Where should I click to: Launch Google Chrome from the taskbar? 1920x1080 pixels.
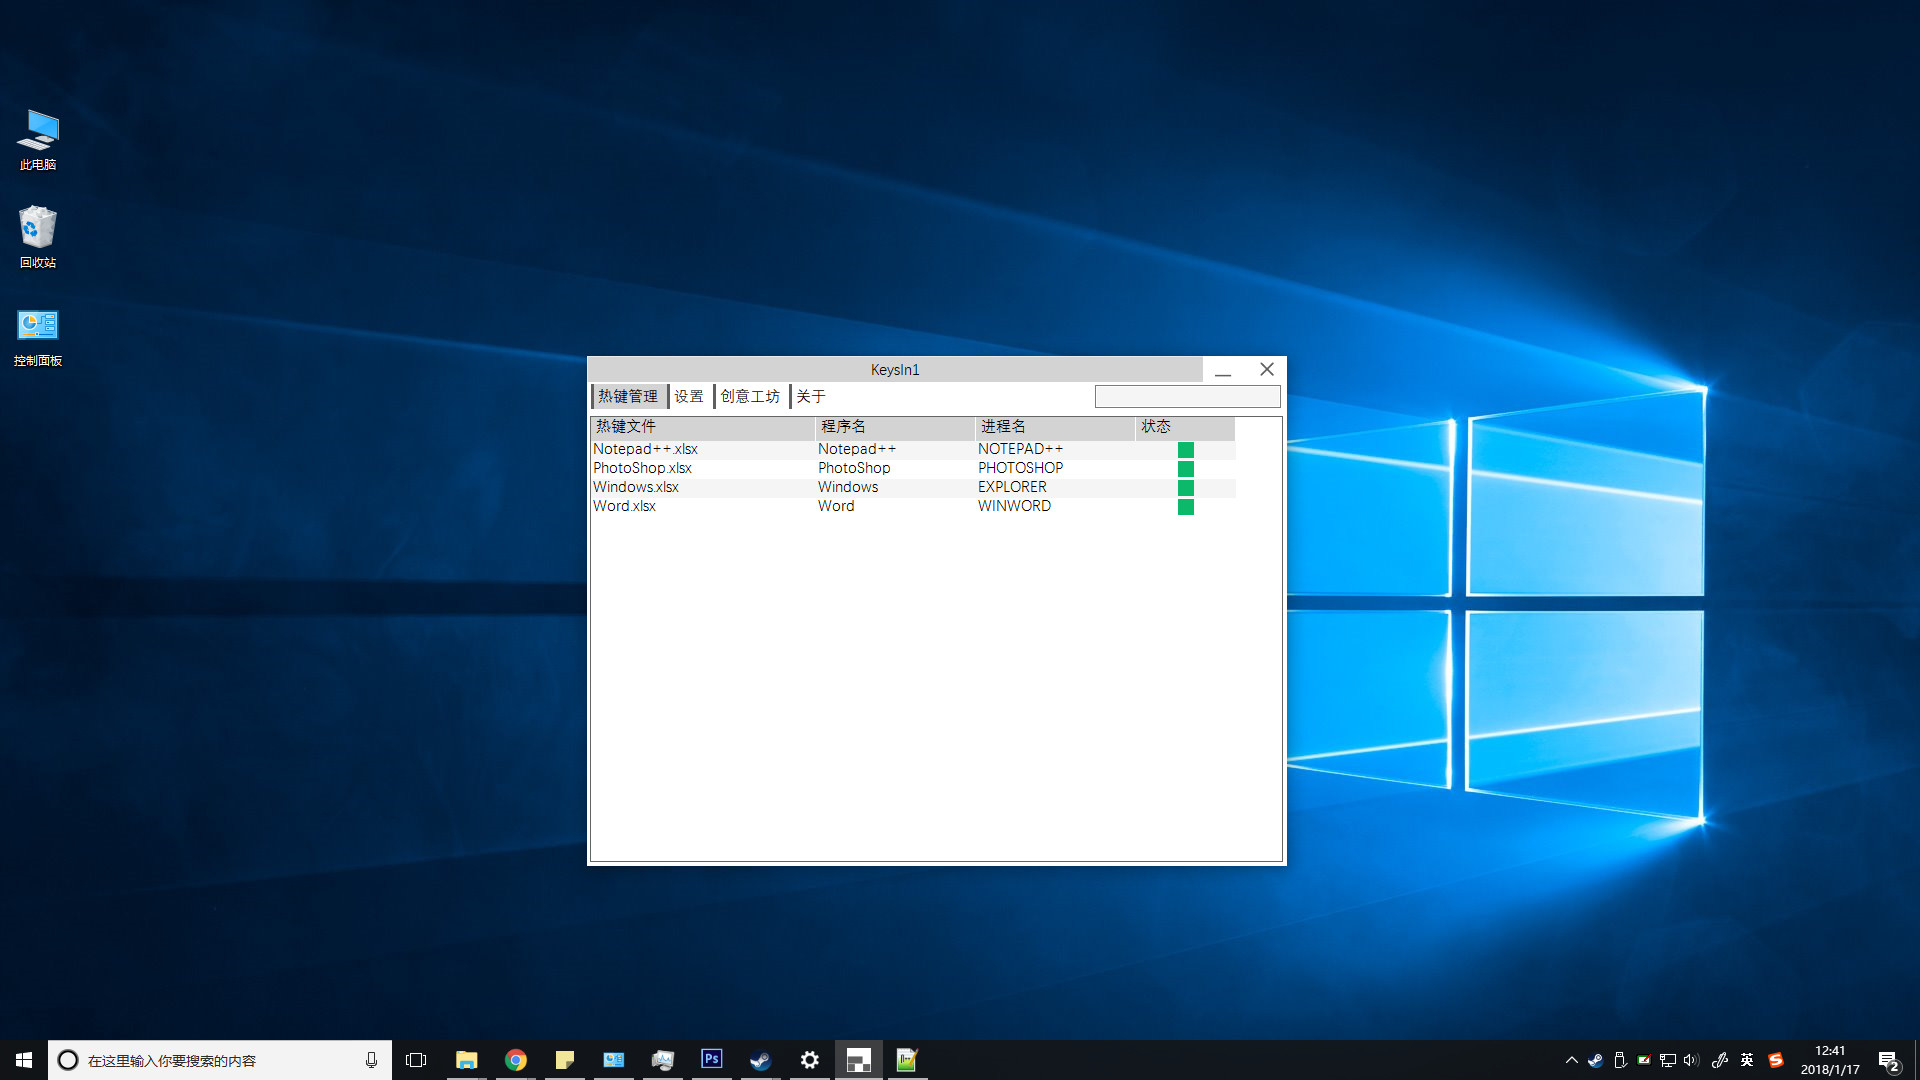(x=515, y=1059)
